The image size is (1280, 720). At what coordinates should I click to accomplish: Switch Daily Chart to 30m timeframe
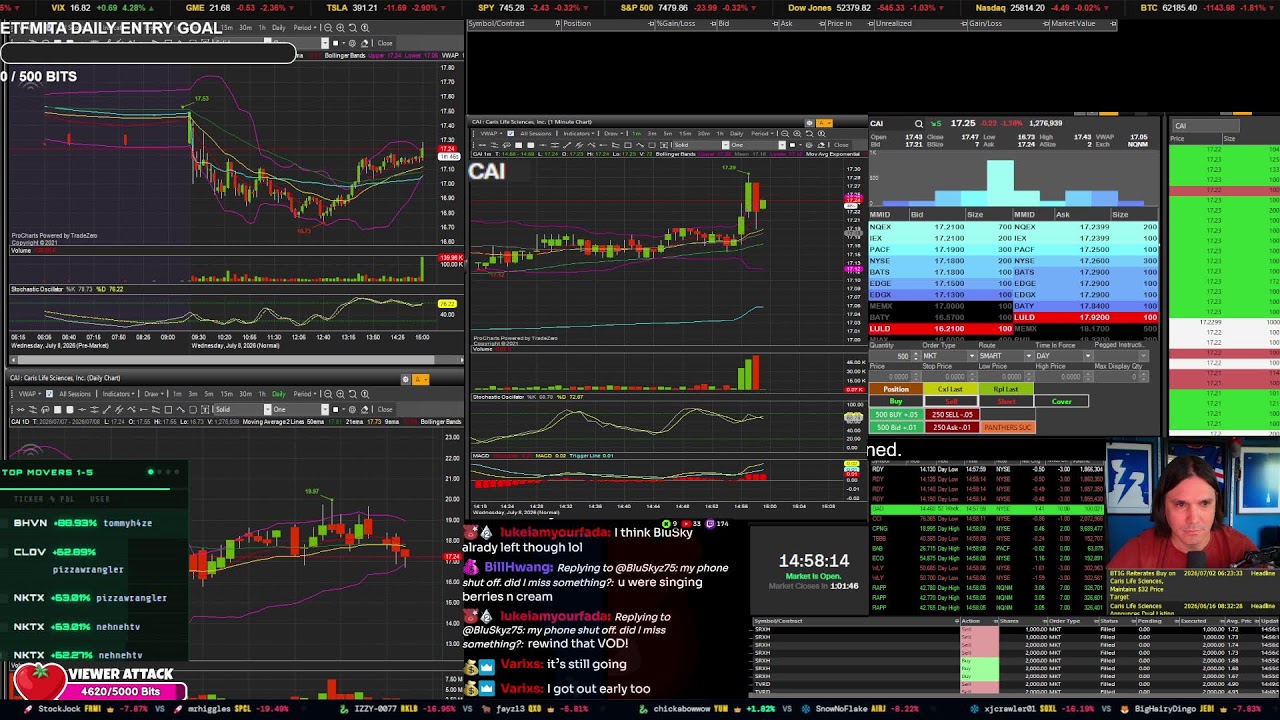coord(245,394)
